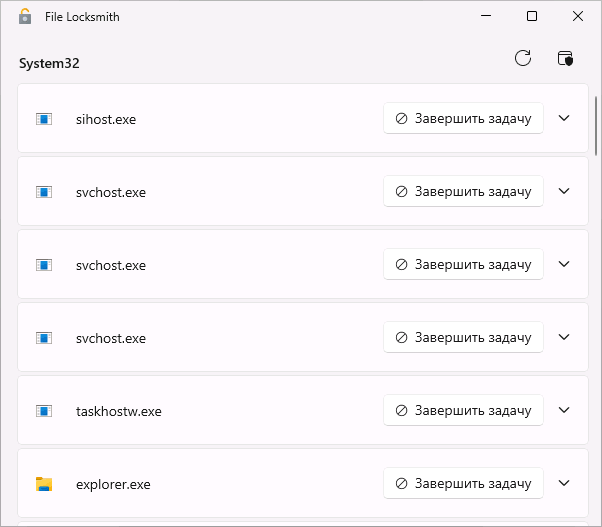
Task: Show details of the taskhostw.exe entry
Action: point(564,410)
